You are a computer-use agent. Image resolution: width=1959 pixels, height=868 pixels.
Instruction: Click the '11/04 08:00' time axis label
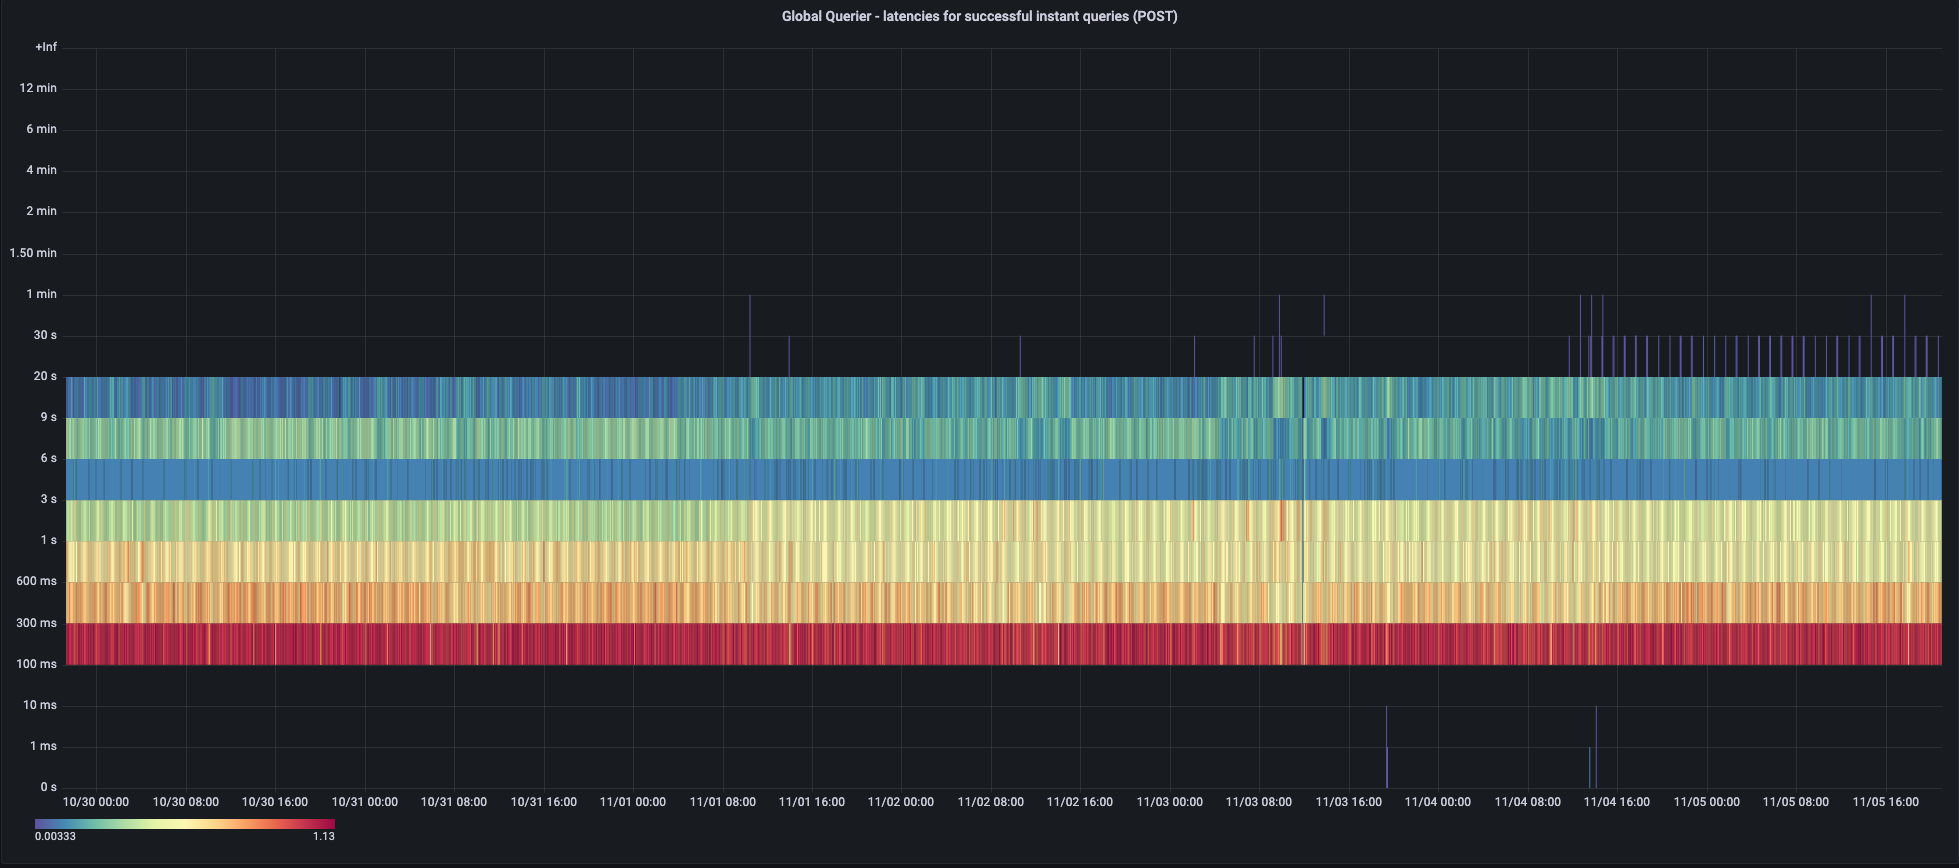1528,802
